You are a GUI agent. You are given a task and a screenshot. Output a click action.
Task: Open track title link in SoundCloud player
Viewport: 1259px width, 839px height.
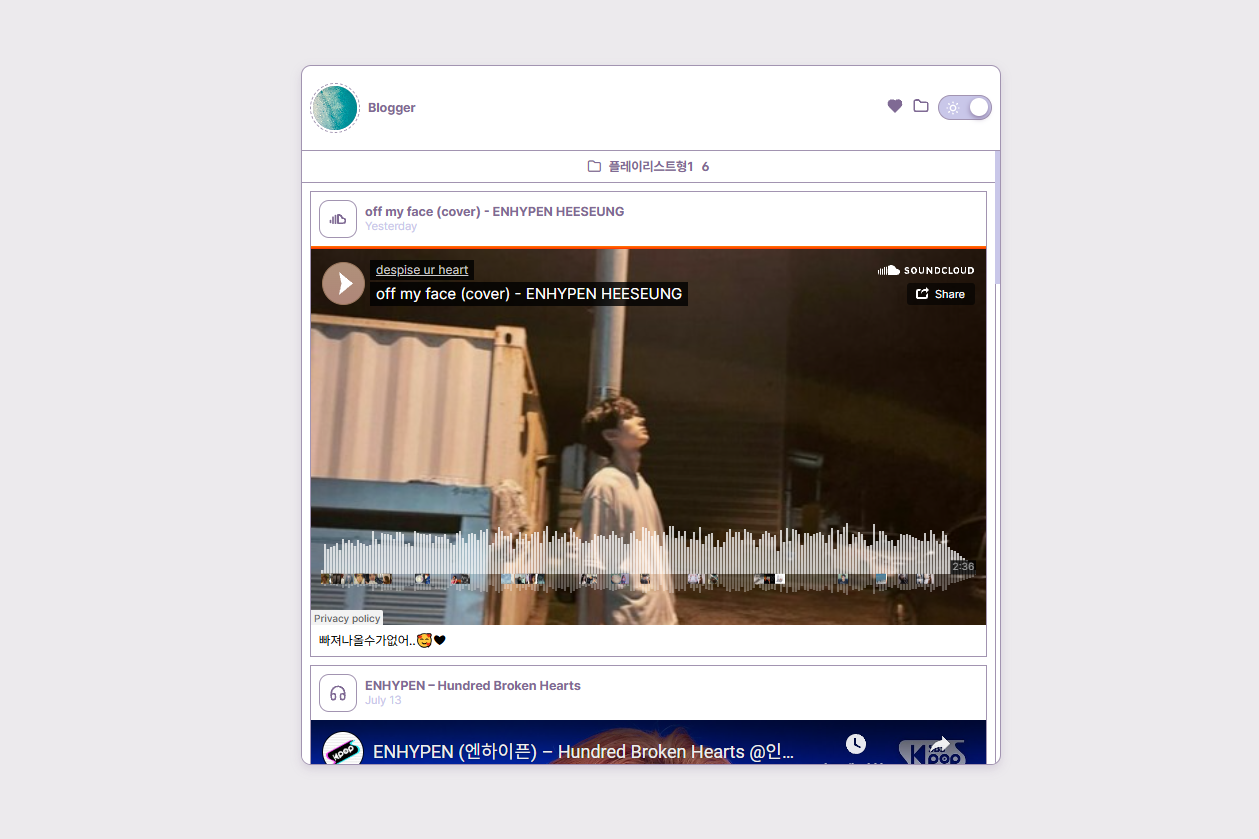click(529, 294)
